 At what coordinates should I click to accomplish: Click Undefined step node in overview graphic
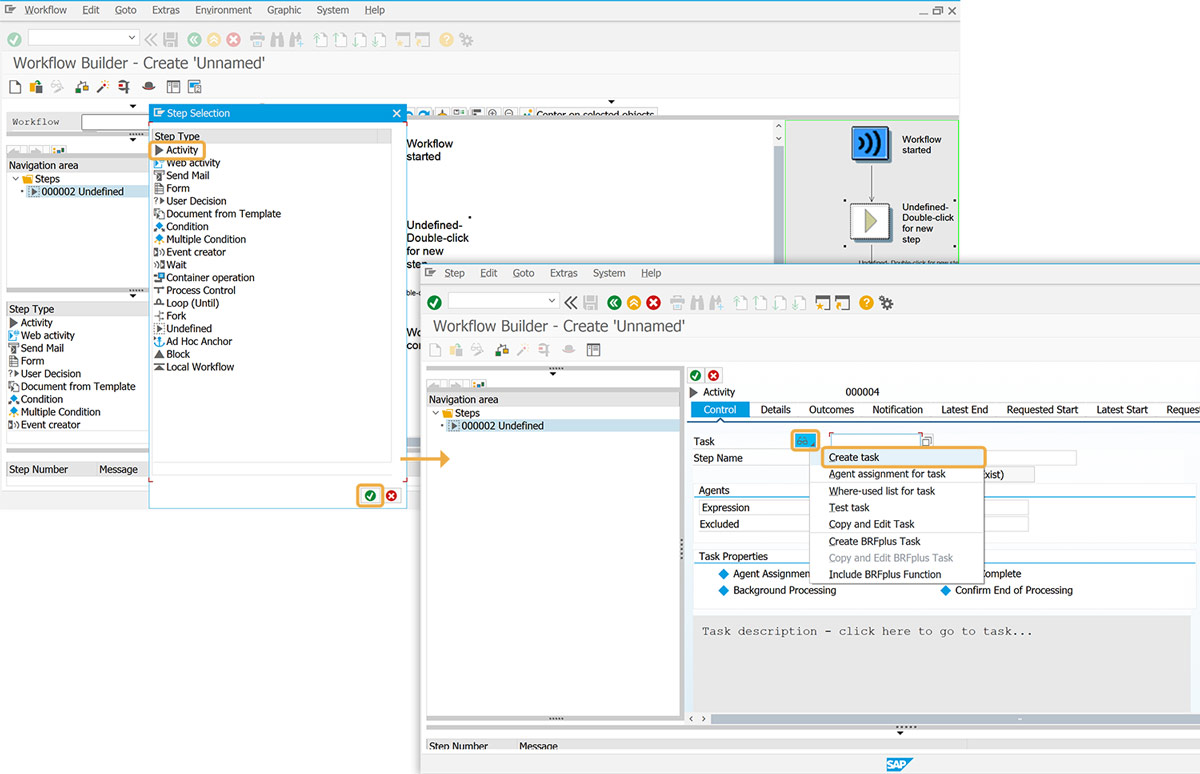(871, 221)
